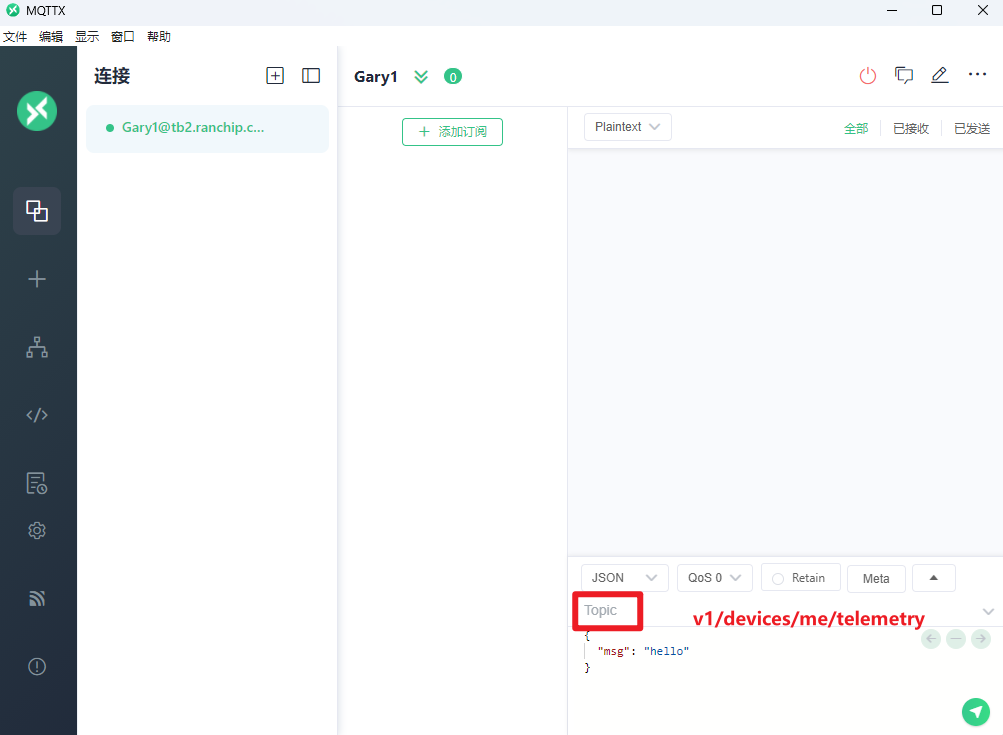The image size is (1003, 735).
Task: Open the 显示 menu
Action: 87,36
